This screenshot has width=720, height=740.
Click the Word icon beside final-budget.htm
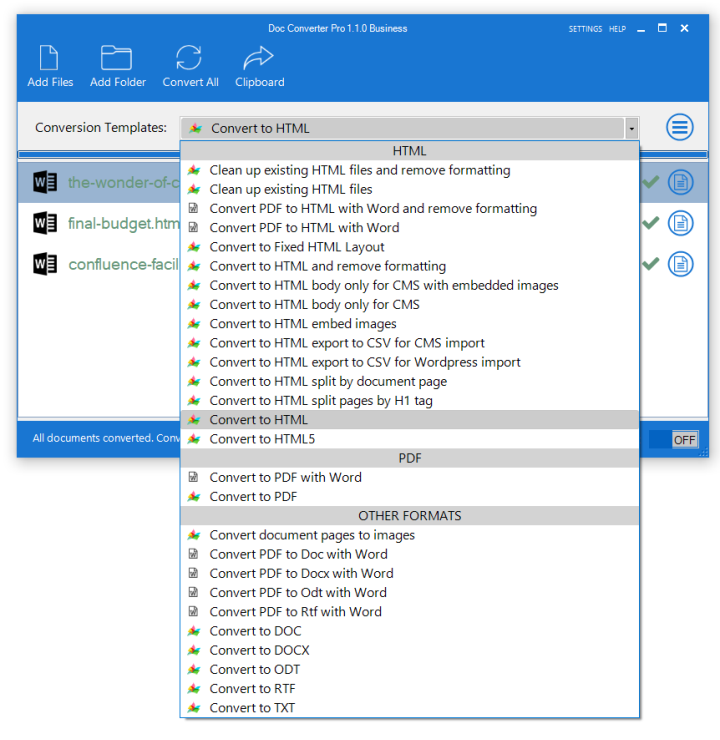(x=45, y=223)
